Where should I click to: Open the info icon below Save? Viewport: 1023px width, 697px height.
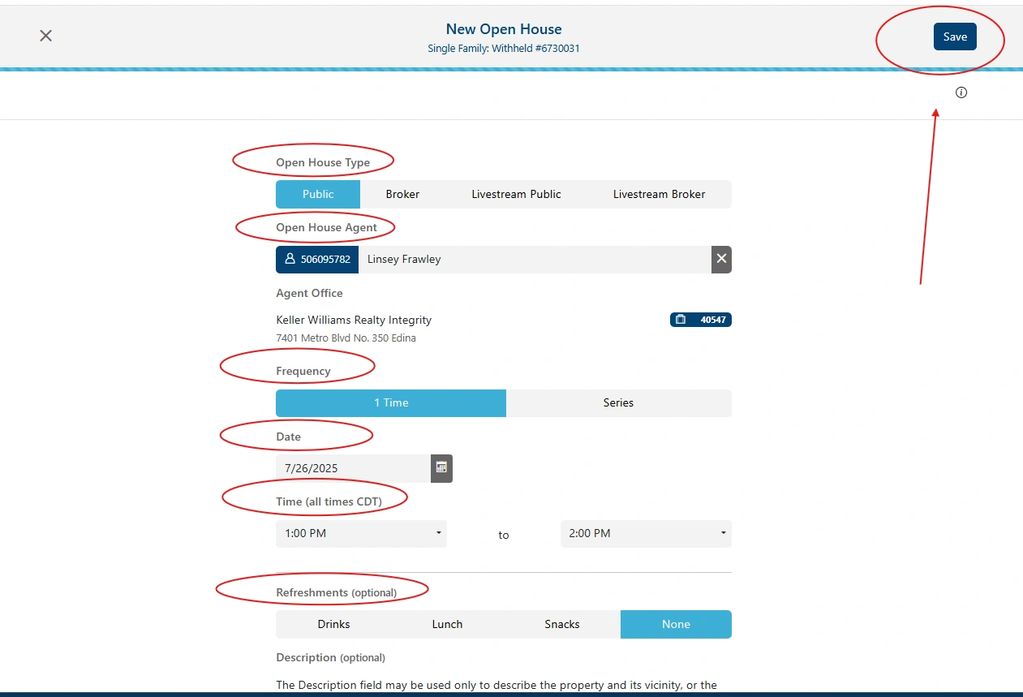(961, 92)
